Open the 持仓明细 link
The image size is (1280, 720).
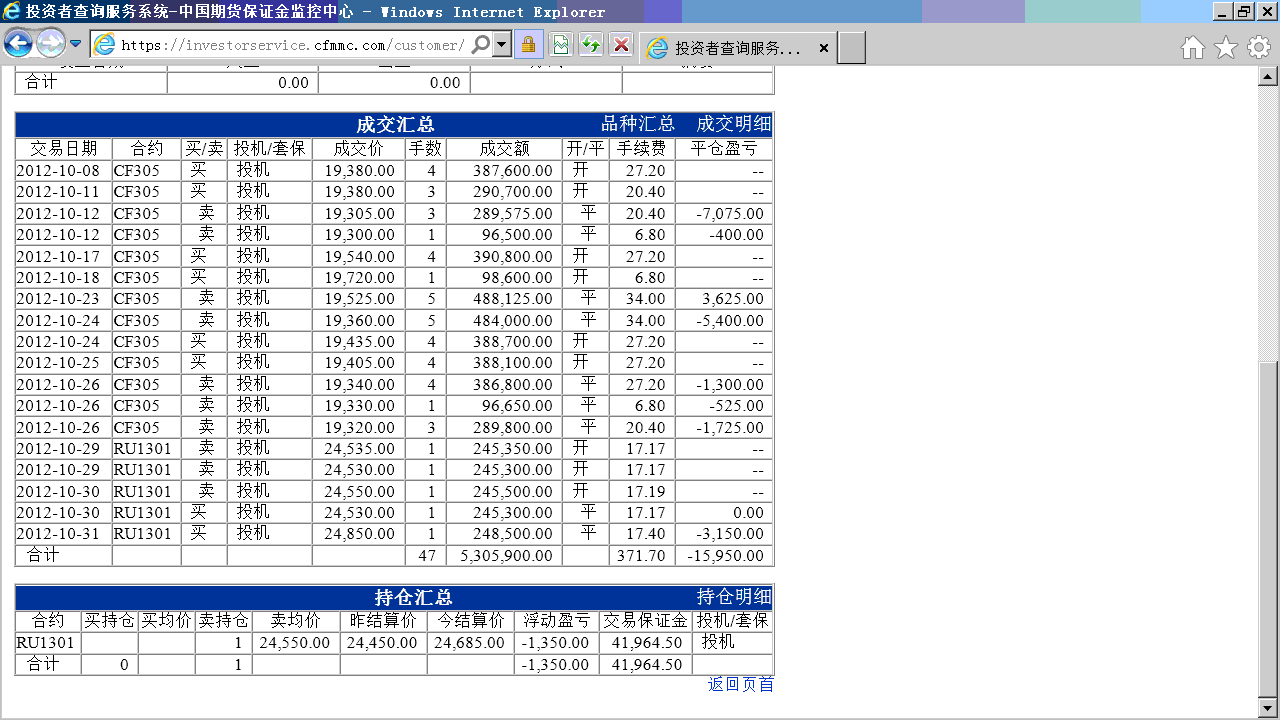734,597
